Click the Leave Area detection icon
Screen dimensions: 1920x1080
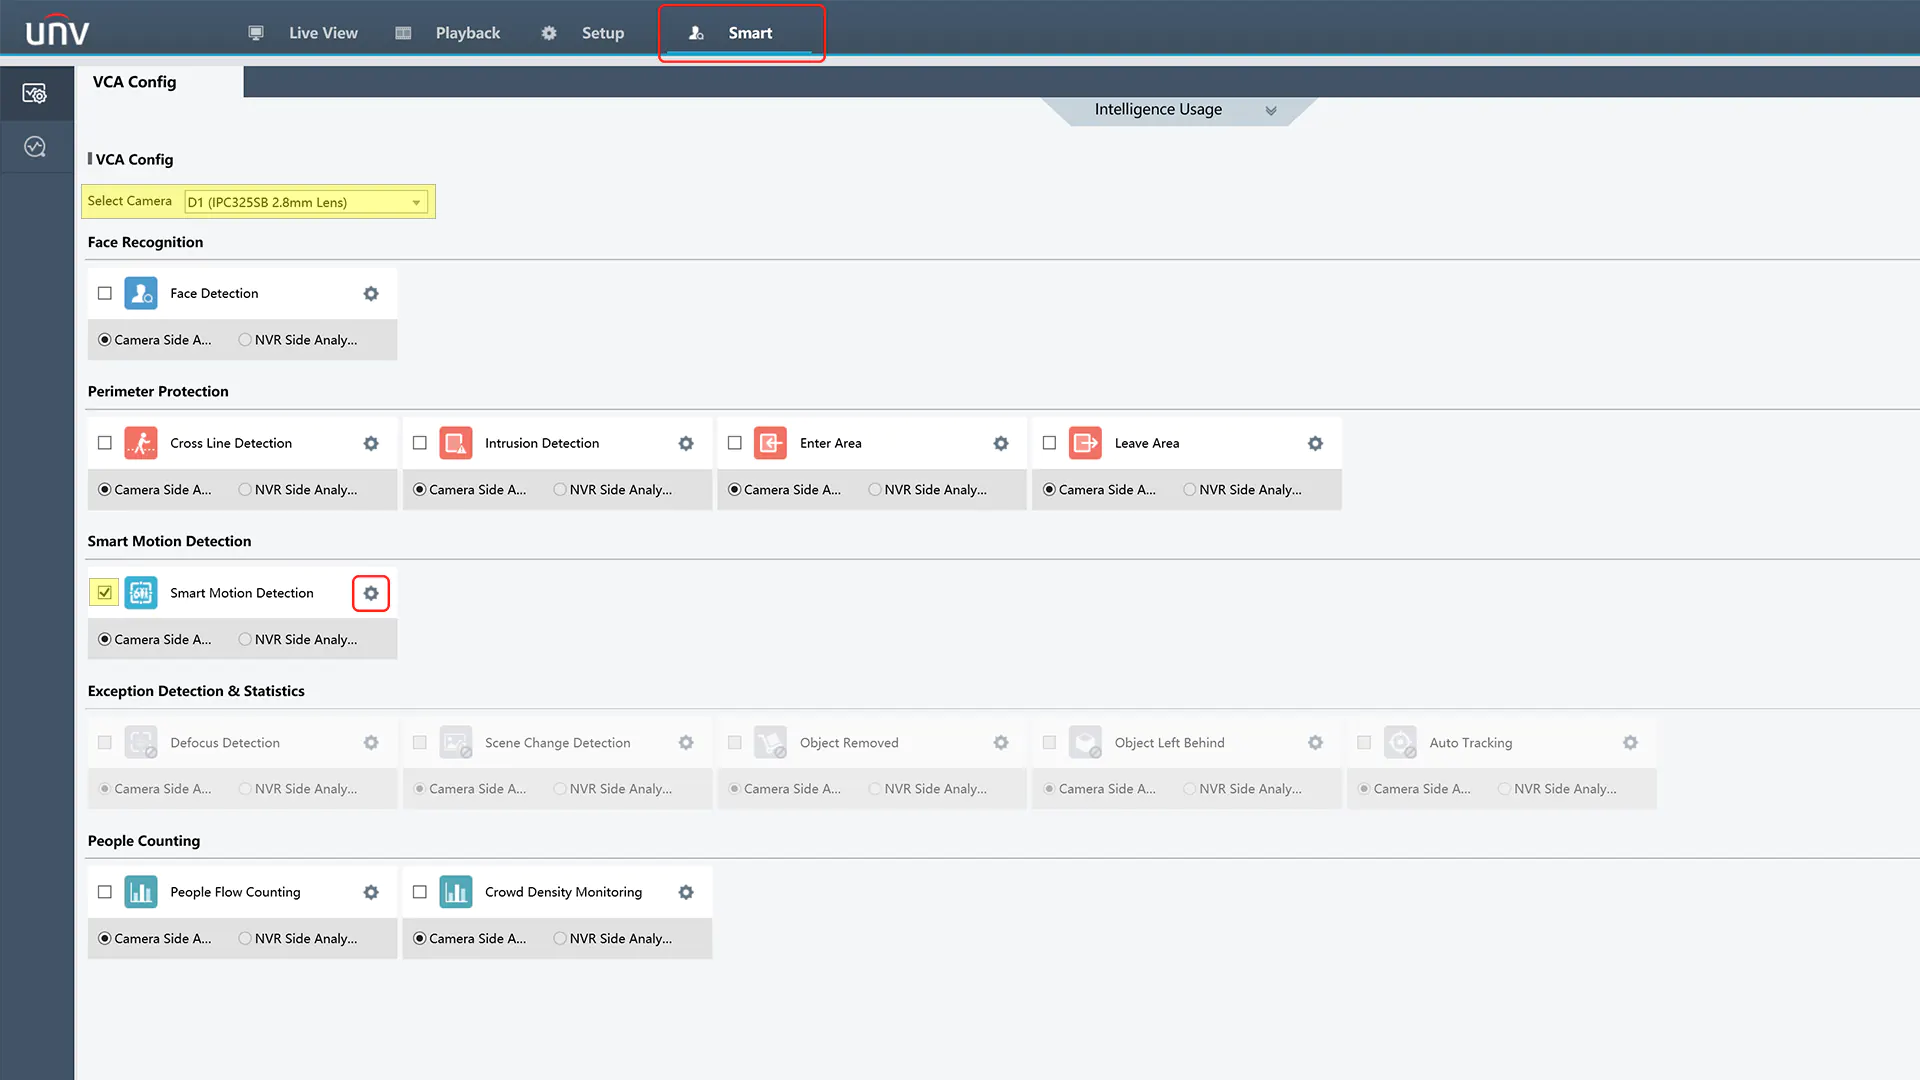pos(1085,442)
